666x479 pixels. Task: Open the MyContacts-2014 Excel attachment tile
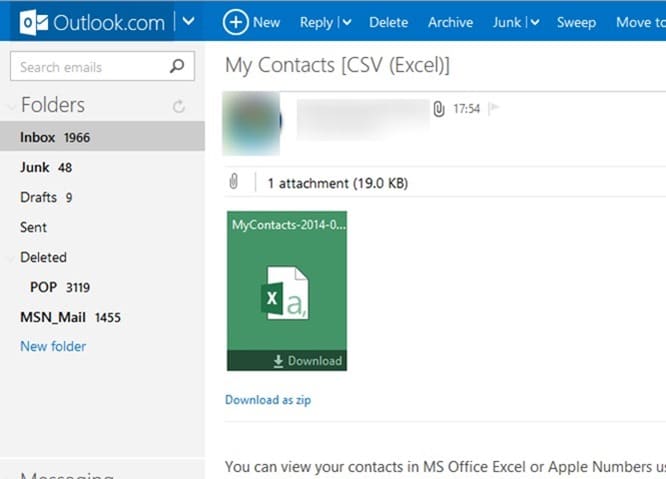[287, 290]
